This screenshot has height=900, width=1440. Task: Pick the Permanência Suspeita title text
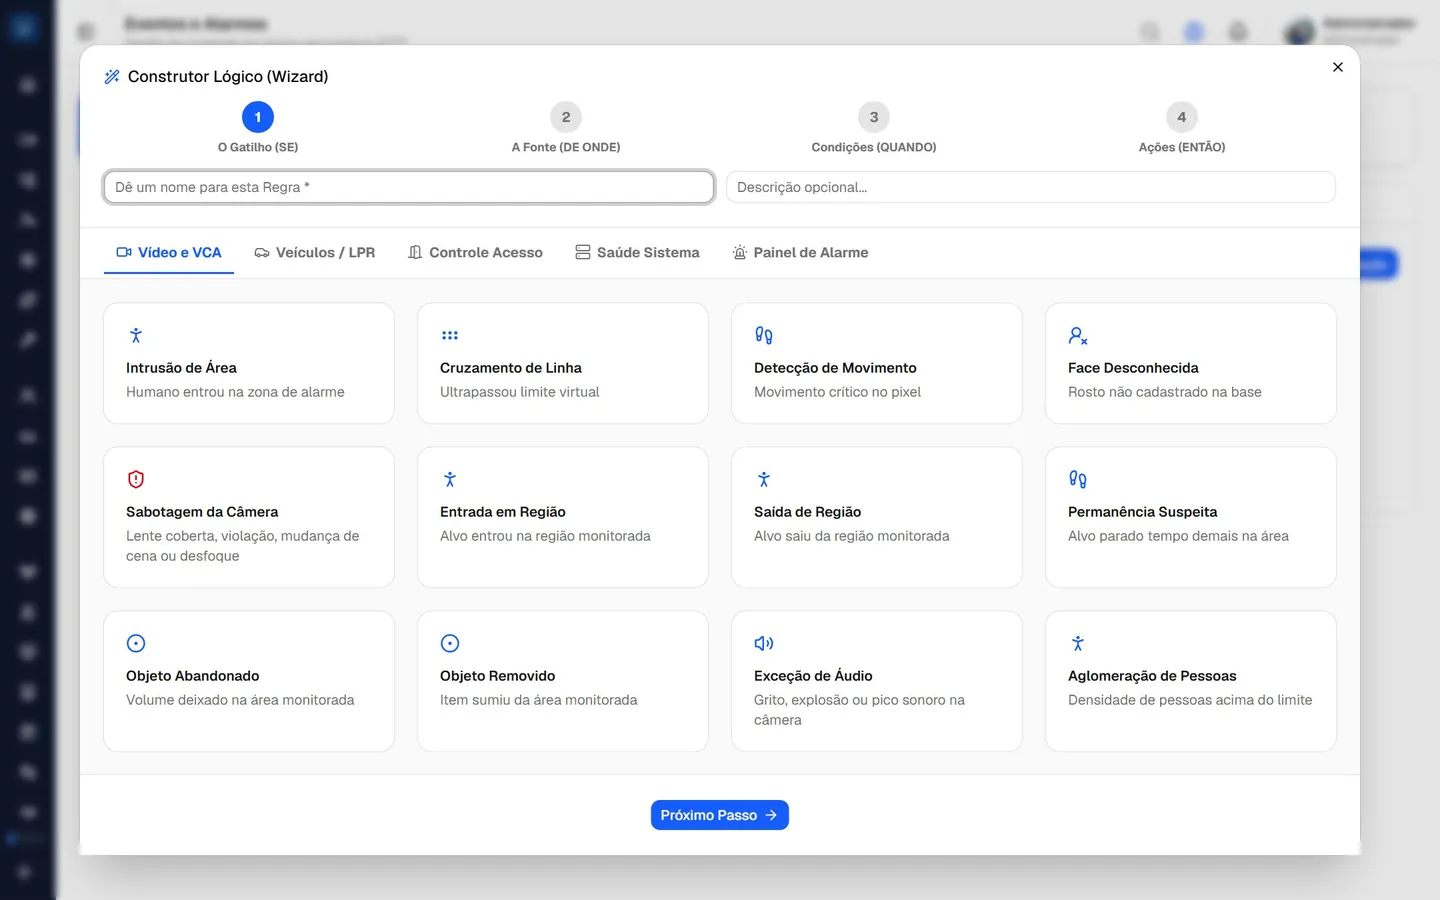[x=1142, y=512]
